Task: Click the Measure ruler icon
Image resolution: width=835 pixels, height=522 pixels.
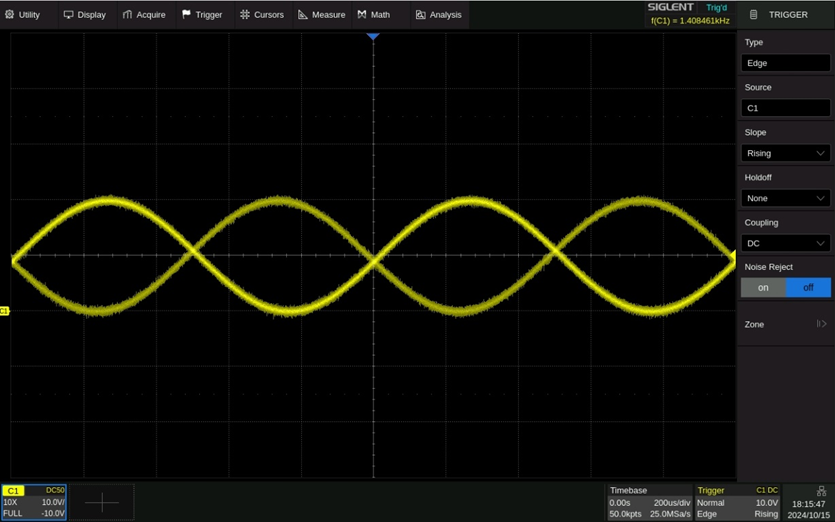Action: pyautogui.click(x=303, y=15)
